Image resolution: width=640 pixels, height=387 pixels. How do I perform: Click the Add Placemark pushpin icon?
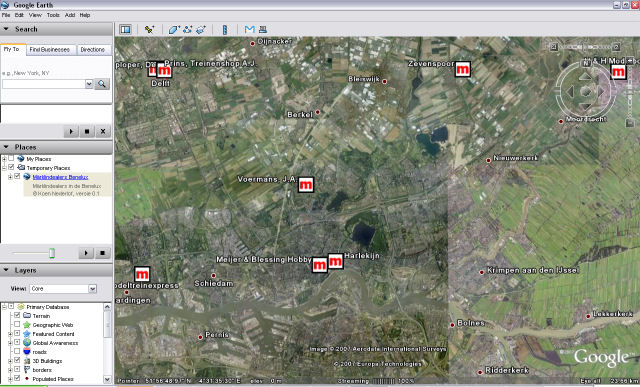pyautogui.click(x=149, y=29)
